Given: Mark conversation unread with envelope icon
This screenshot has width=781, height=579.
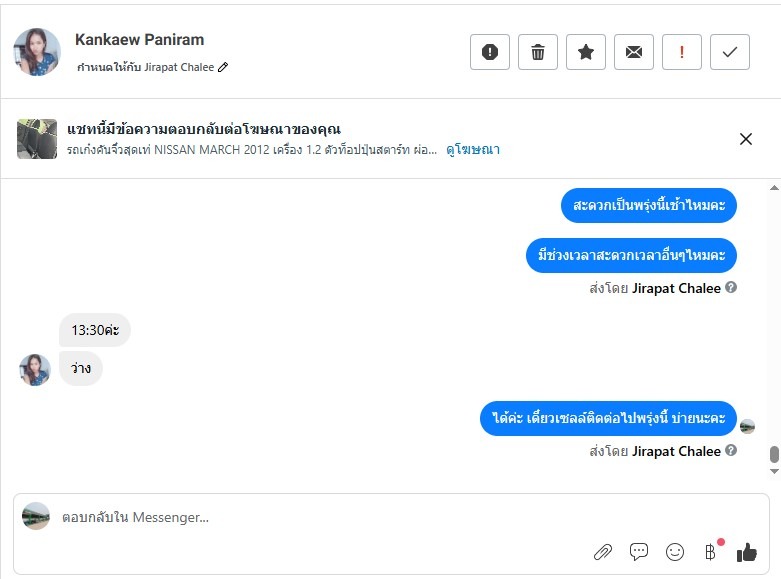Looking at the screenshot, I should pos(634,52).
